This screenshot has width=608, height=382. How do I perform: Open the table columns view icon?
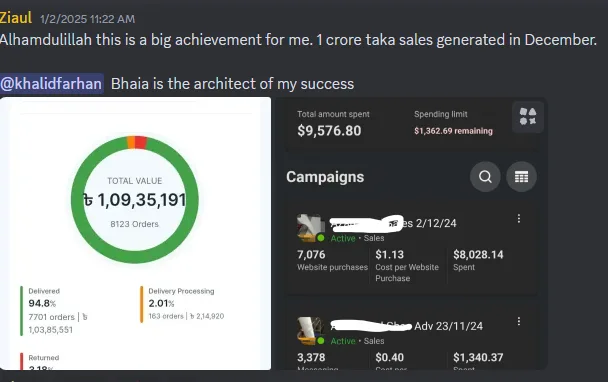521,177
